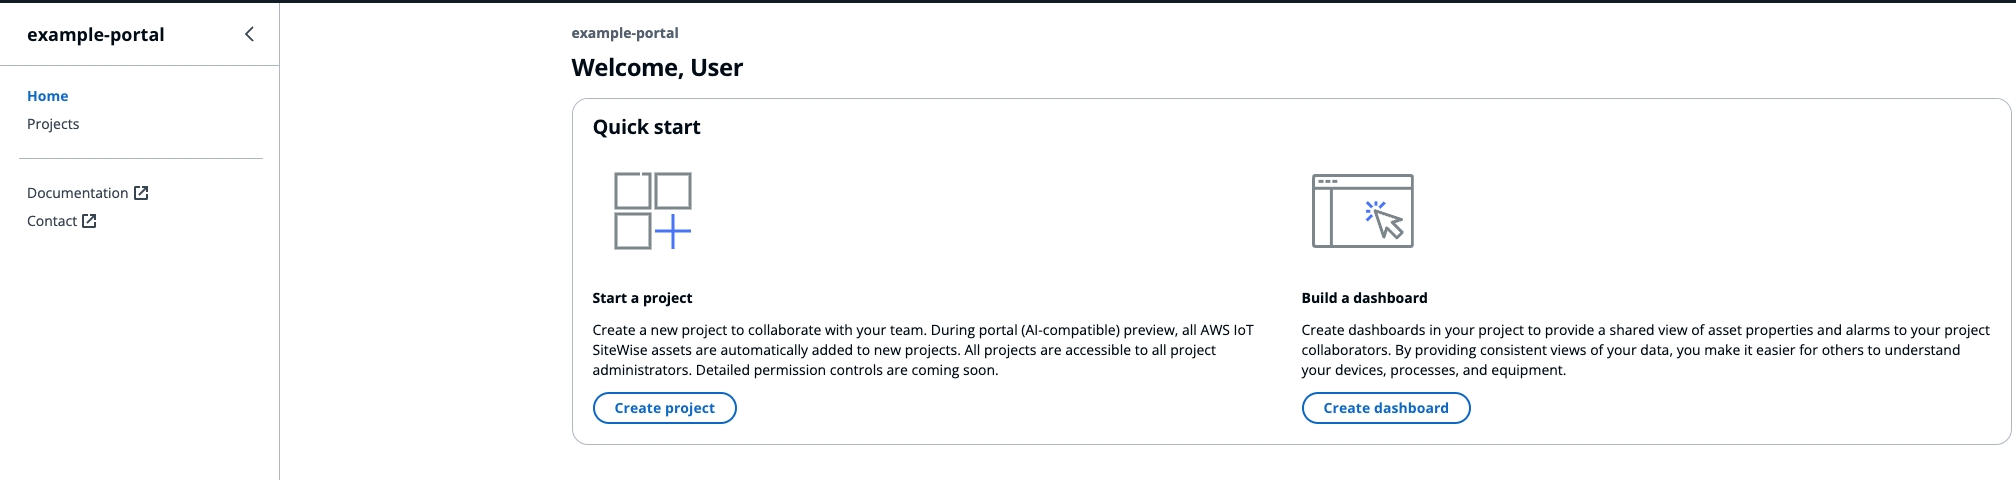Go to Home in the sidebar
This screenshot has height=480, width=2016.
click(x=48, y=96)
